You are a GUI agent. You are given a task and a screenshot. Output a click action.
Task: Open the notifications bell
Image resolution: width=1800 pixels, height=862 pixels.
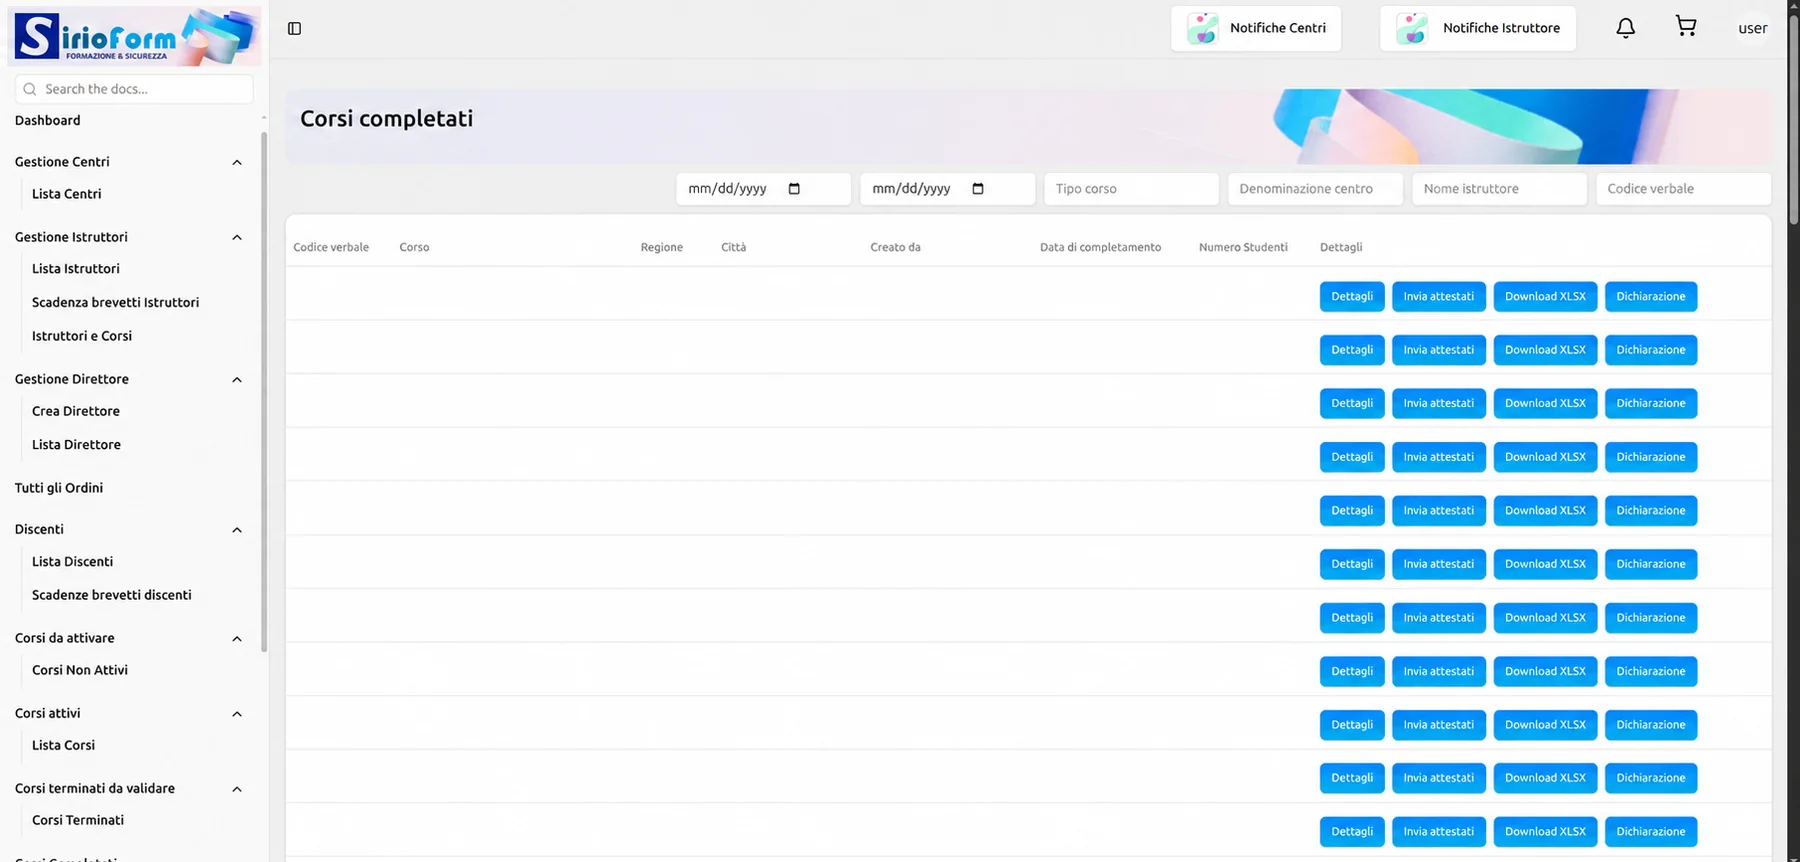1626,28
